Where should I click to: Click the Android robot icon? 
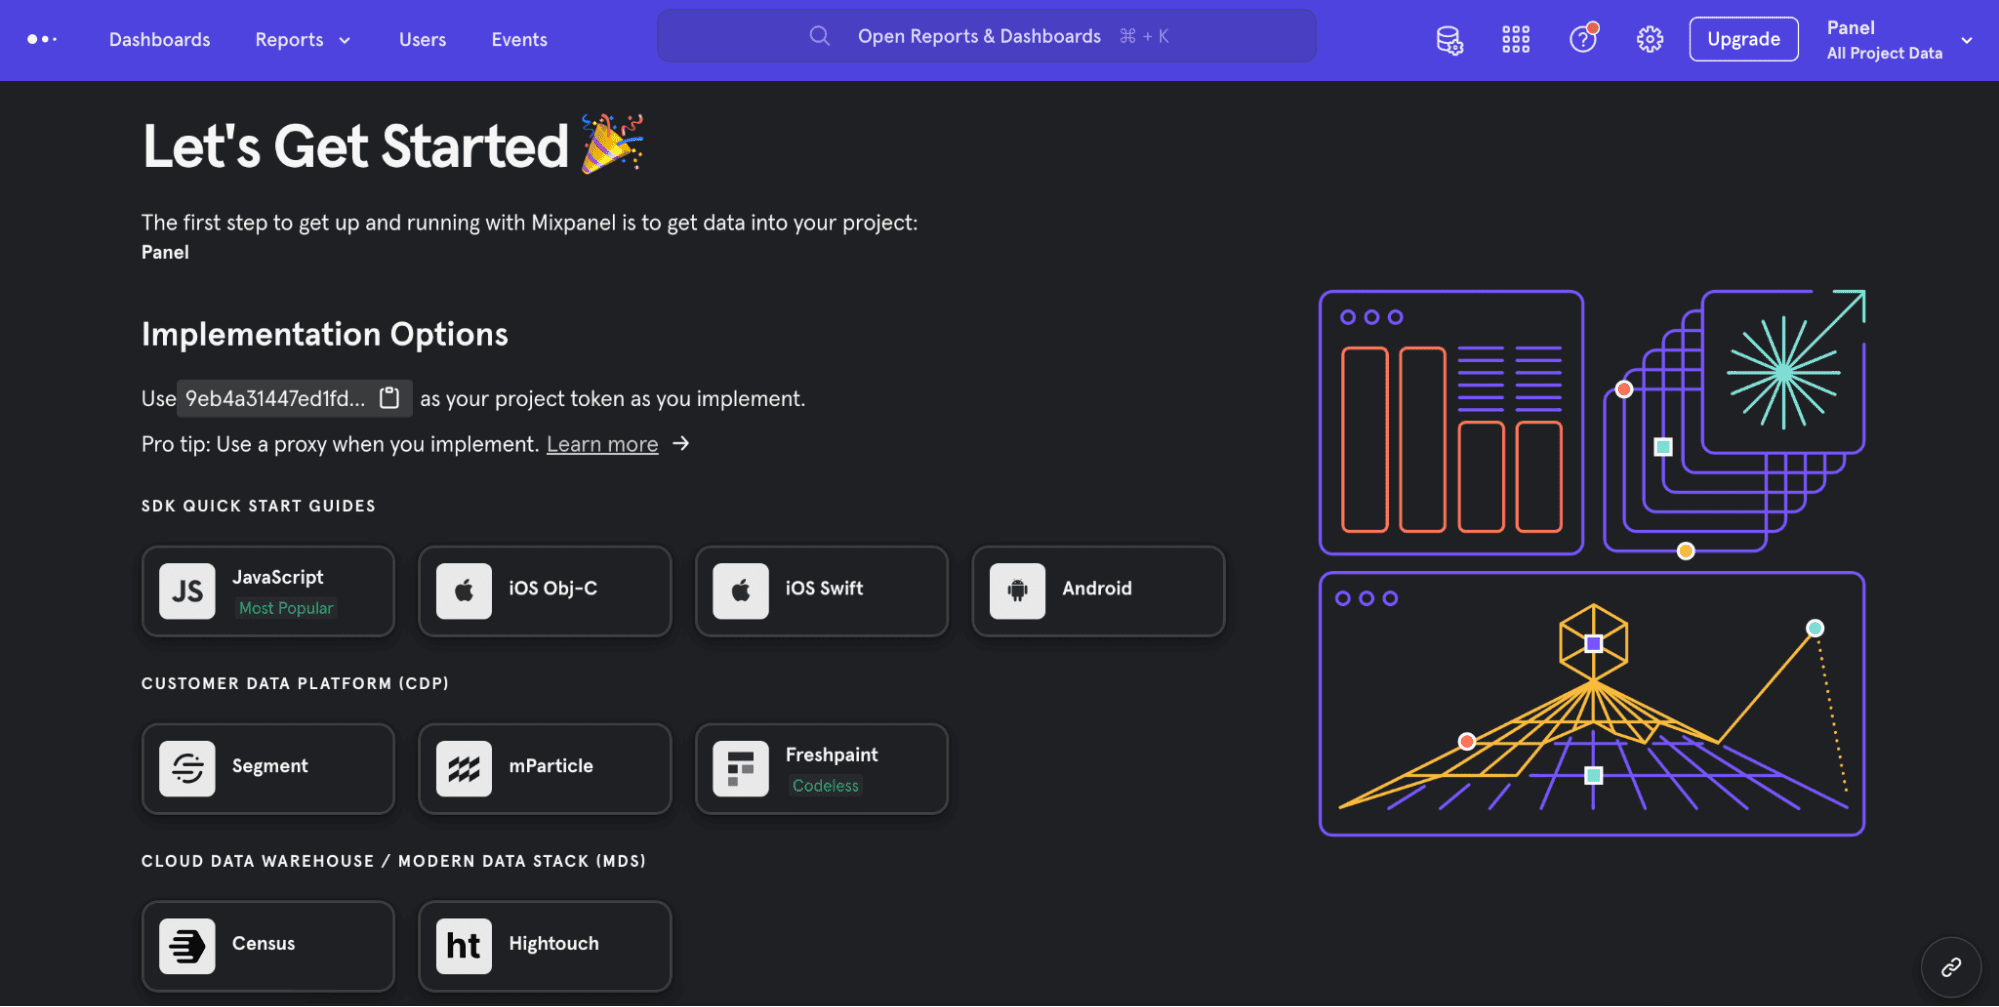click(x=1018, y=591)
